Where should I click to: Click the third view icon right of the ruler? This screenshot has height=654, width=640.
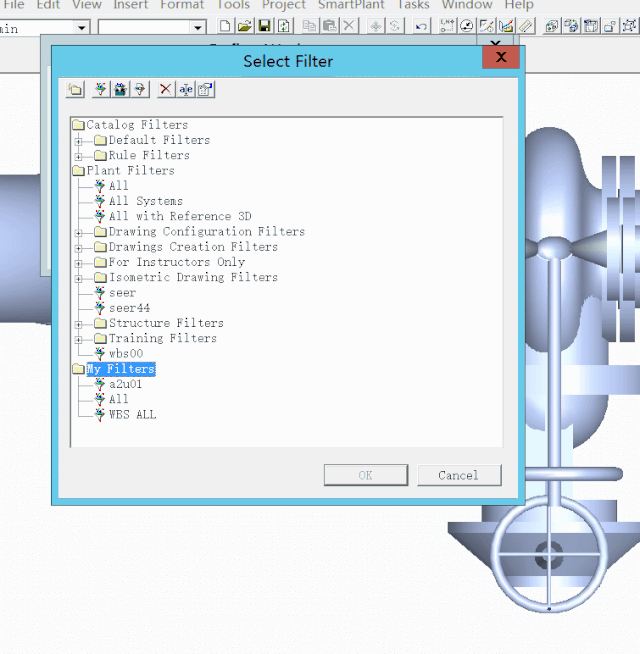(x=591, y=26)
